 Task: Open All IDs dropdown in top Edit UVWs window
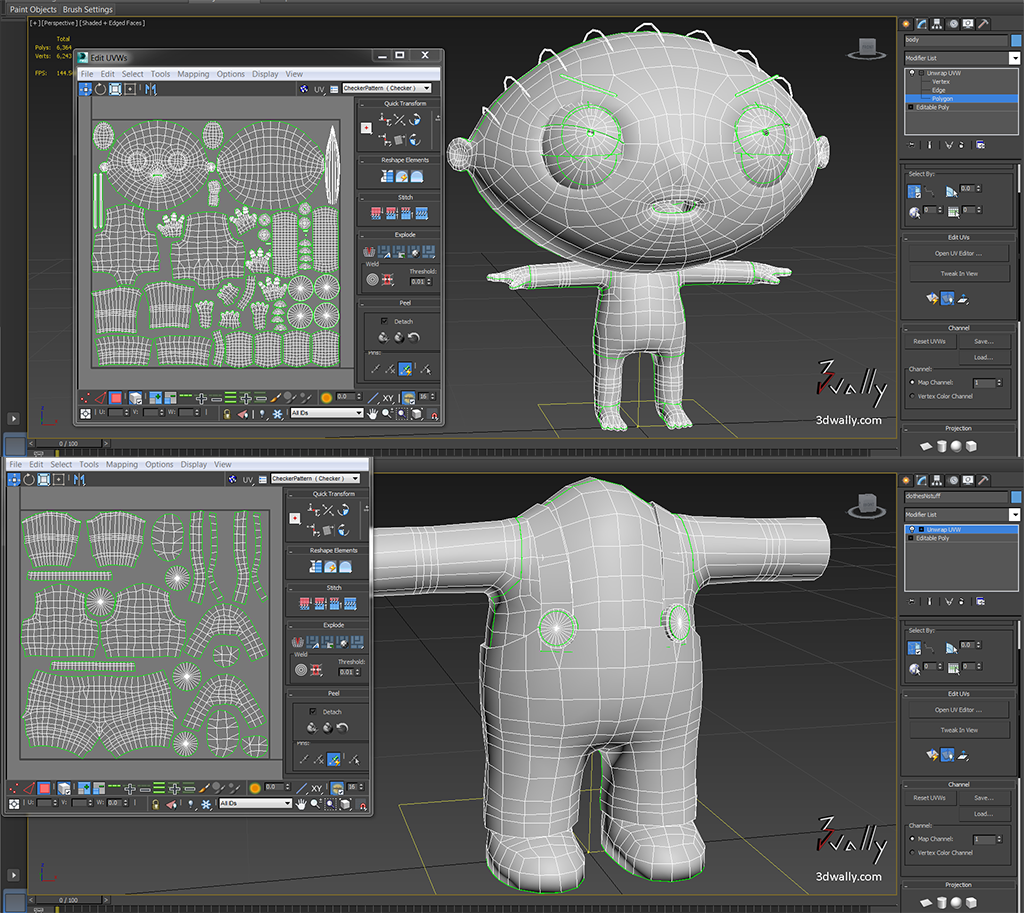point(327,413)
